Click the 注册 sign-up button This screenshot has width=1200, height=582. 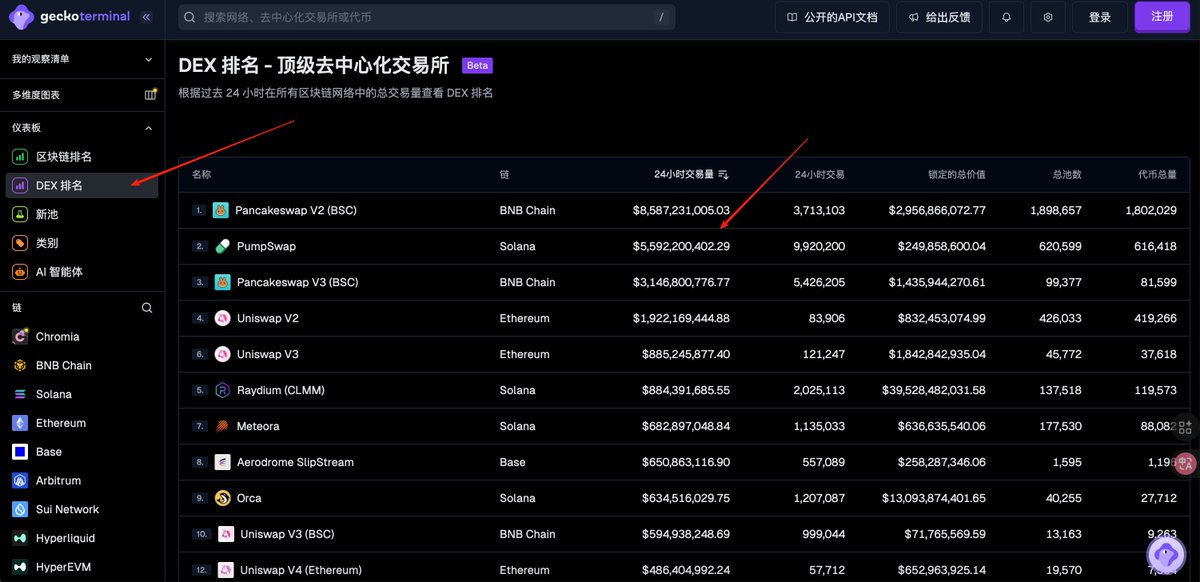pos(1162,17)
